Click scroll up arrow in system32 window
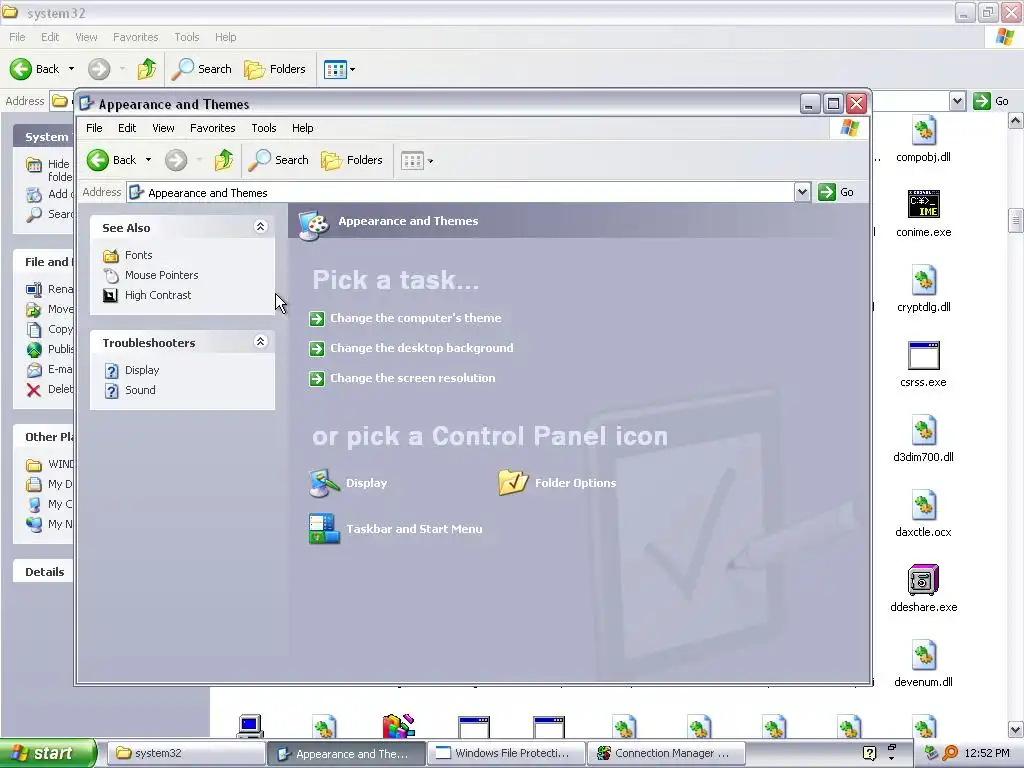The height and width of the screenshot is (768, 1024). [x=1016, y=121]
